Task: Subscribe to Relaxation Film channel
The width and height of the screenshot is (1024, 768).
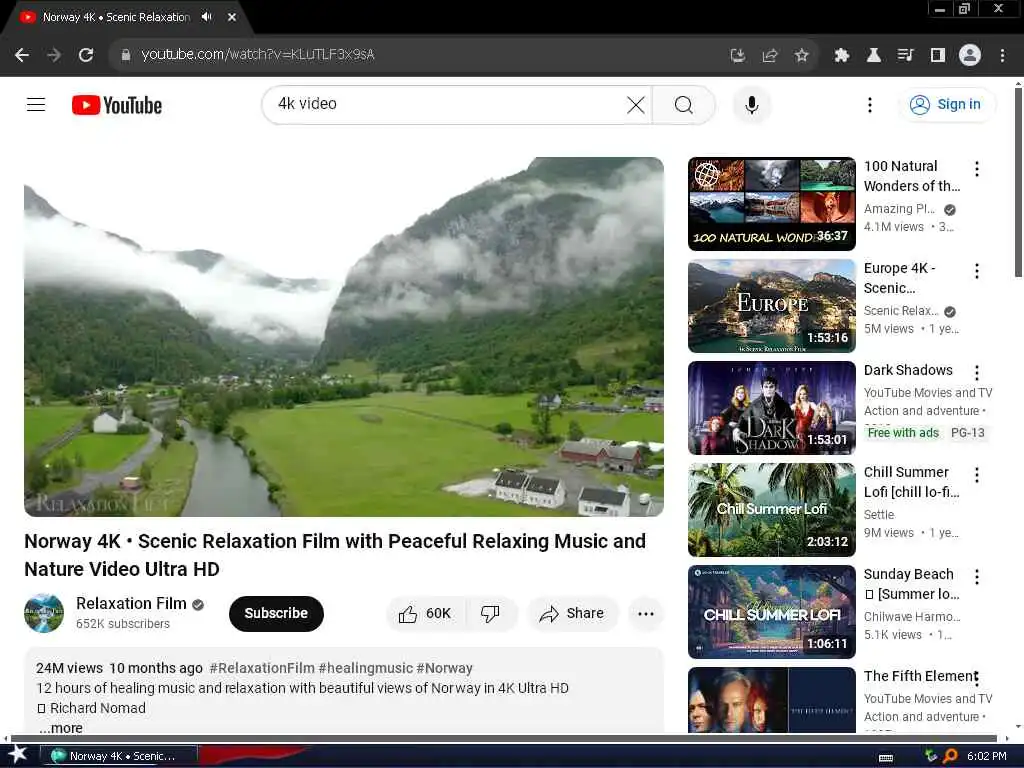Action: (276, 613)
